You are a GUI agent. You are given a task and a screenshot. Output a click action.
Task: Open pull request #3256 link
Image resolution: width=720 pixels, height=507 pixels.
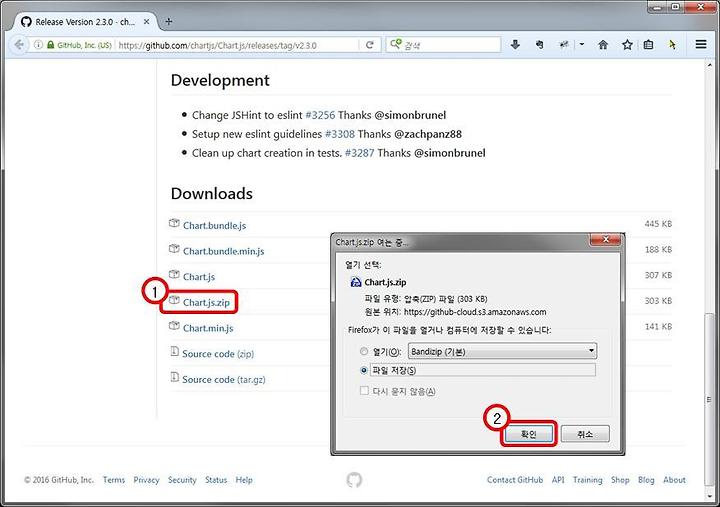(320, 115)
